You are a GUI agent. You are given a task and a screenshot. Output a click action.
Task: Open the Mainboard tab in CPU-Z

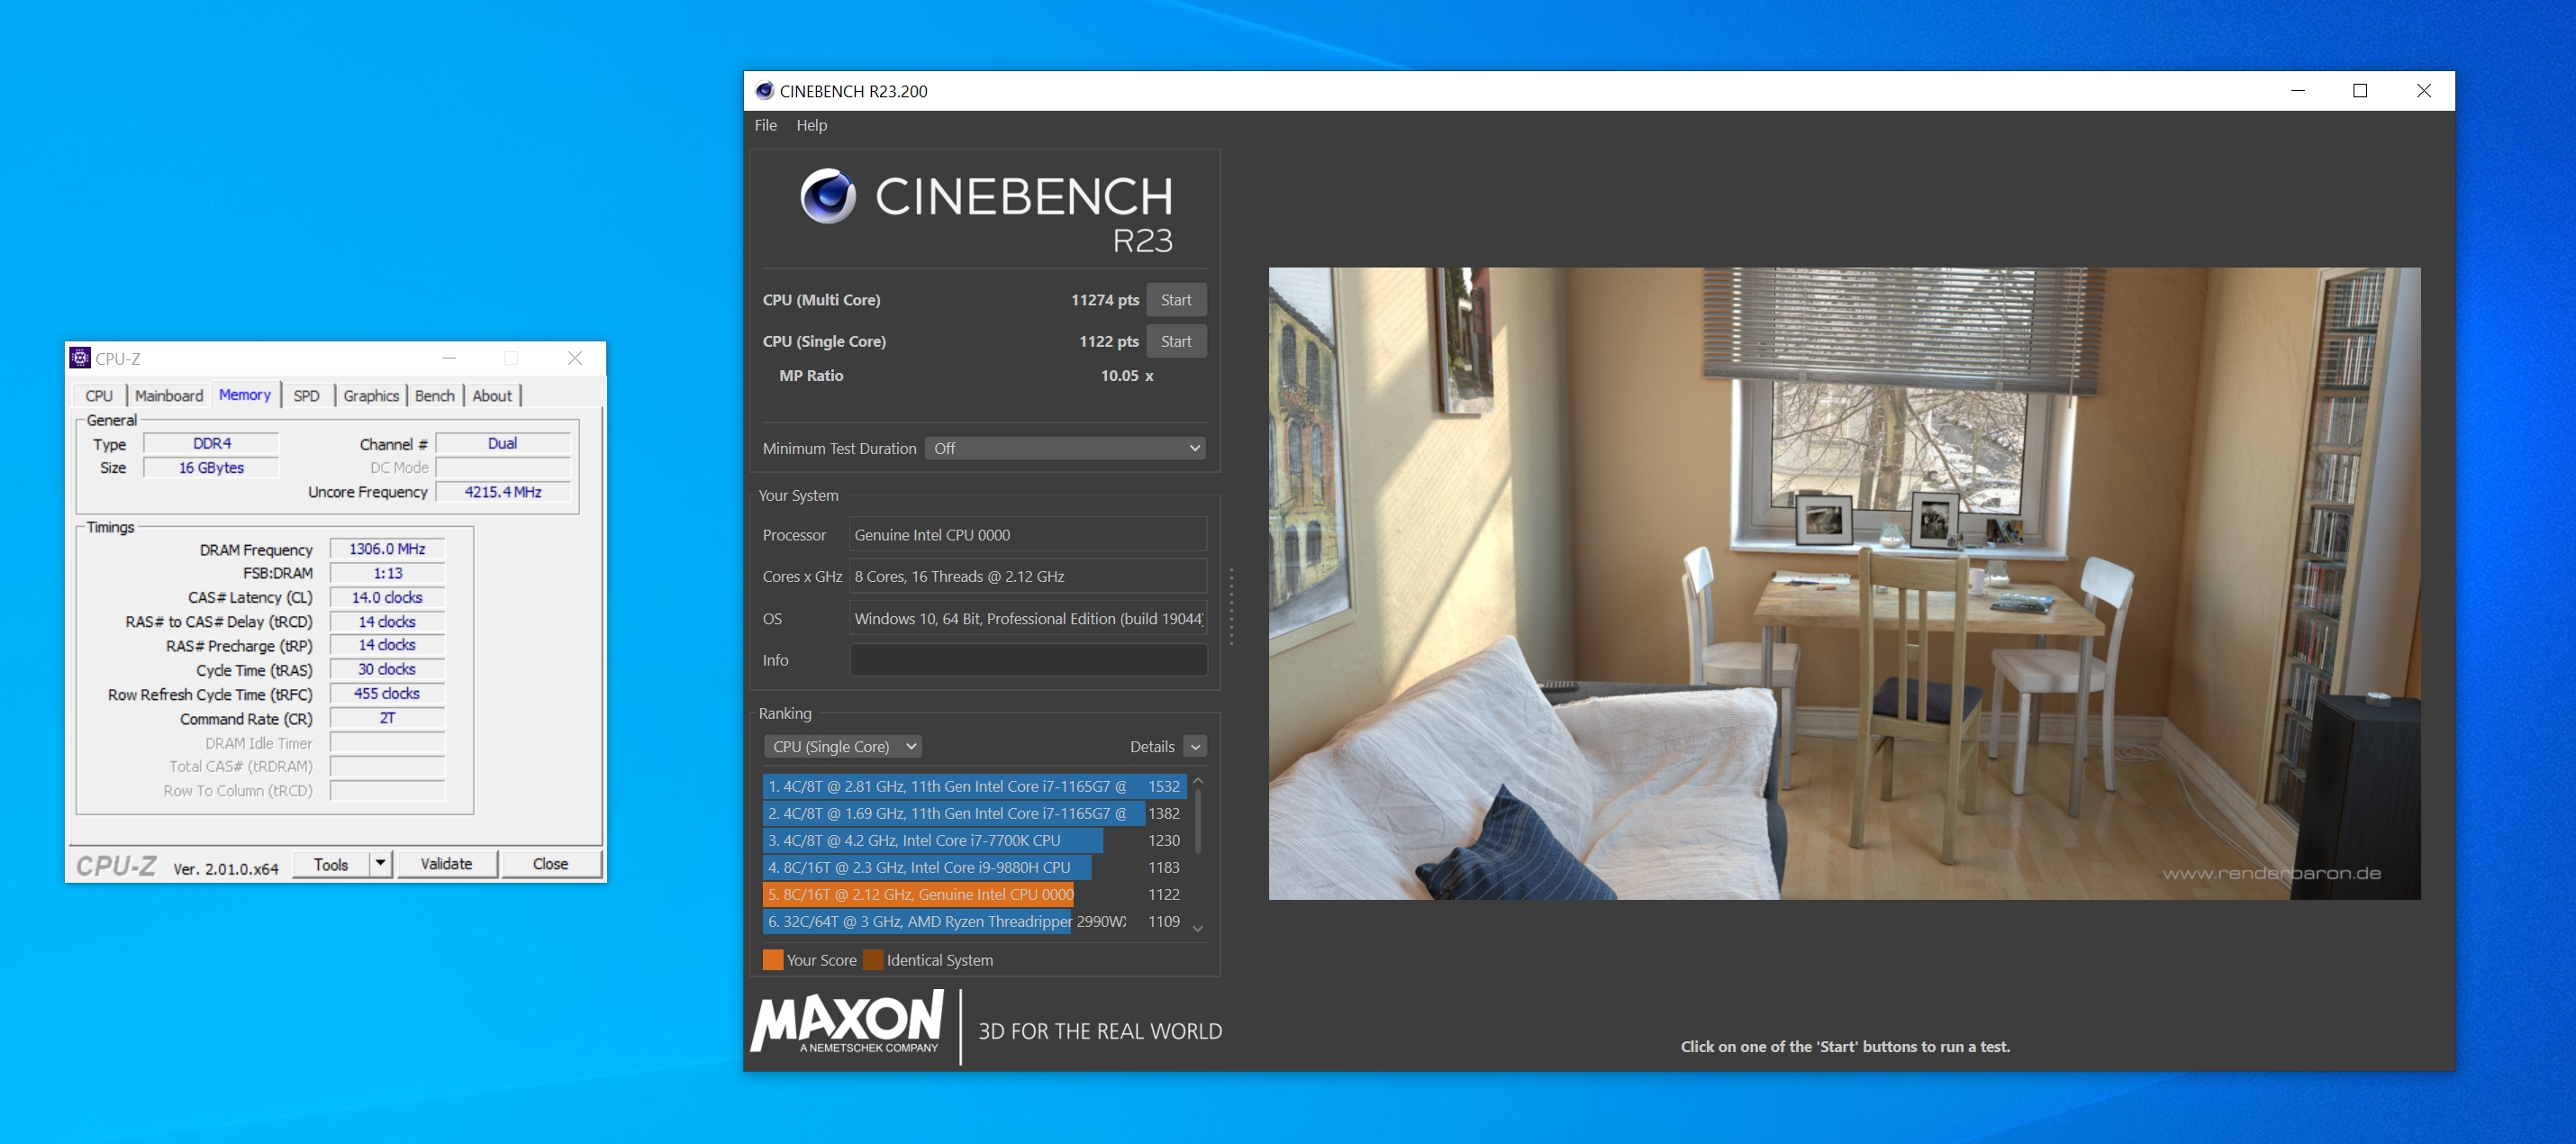(168, 396)
